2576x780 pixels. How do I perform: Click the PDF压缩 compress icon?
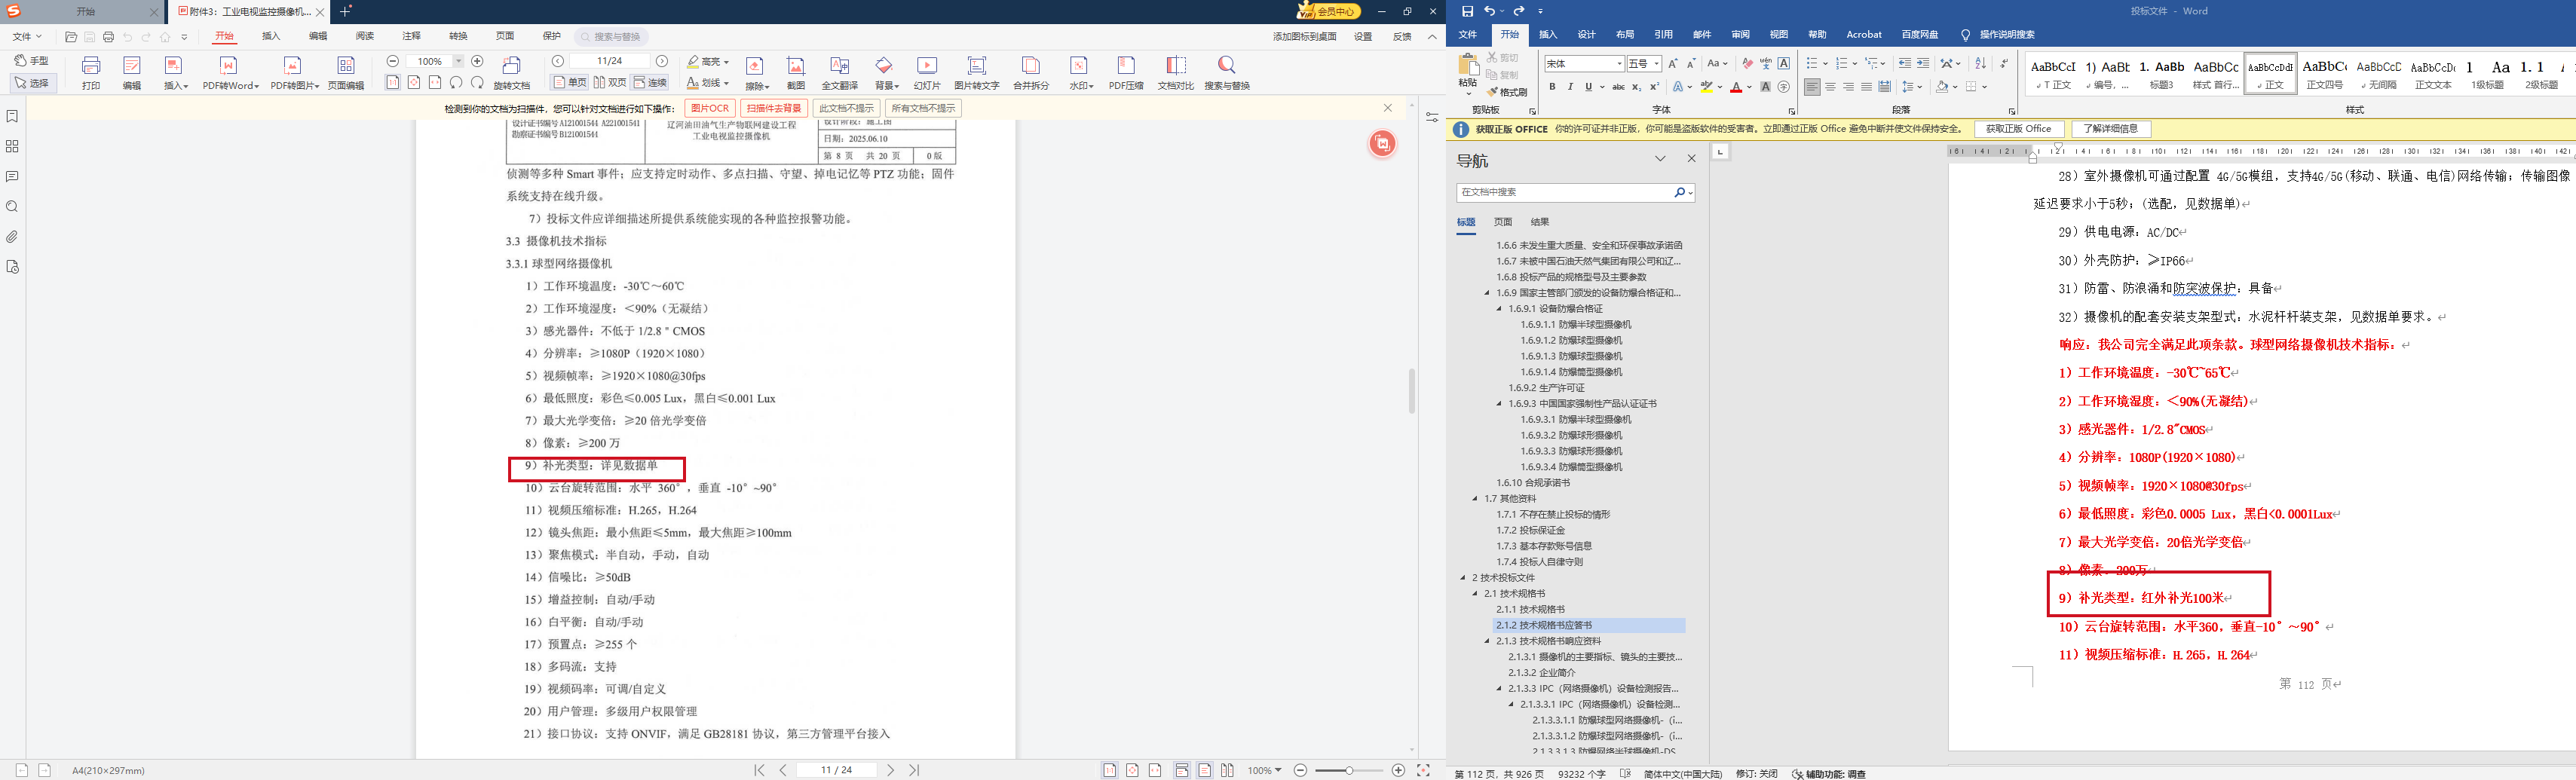point(1125,66)
